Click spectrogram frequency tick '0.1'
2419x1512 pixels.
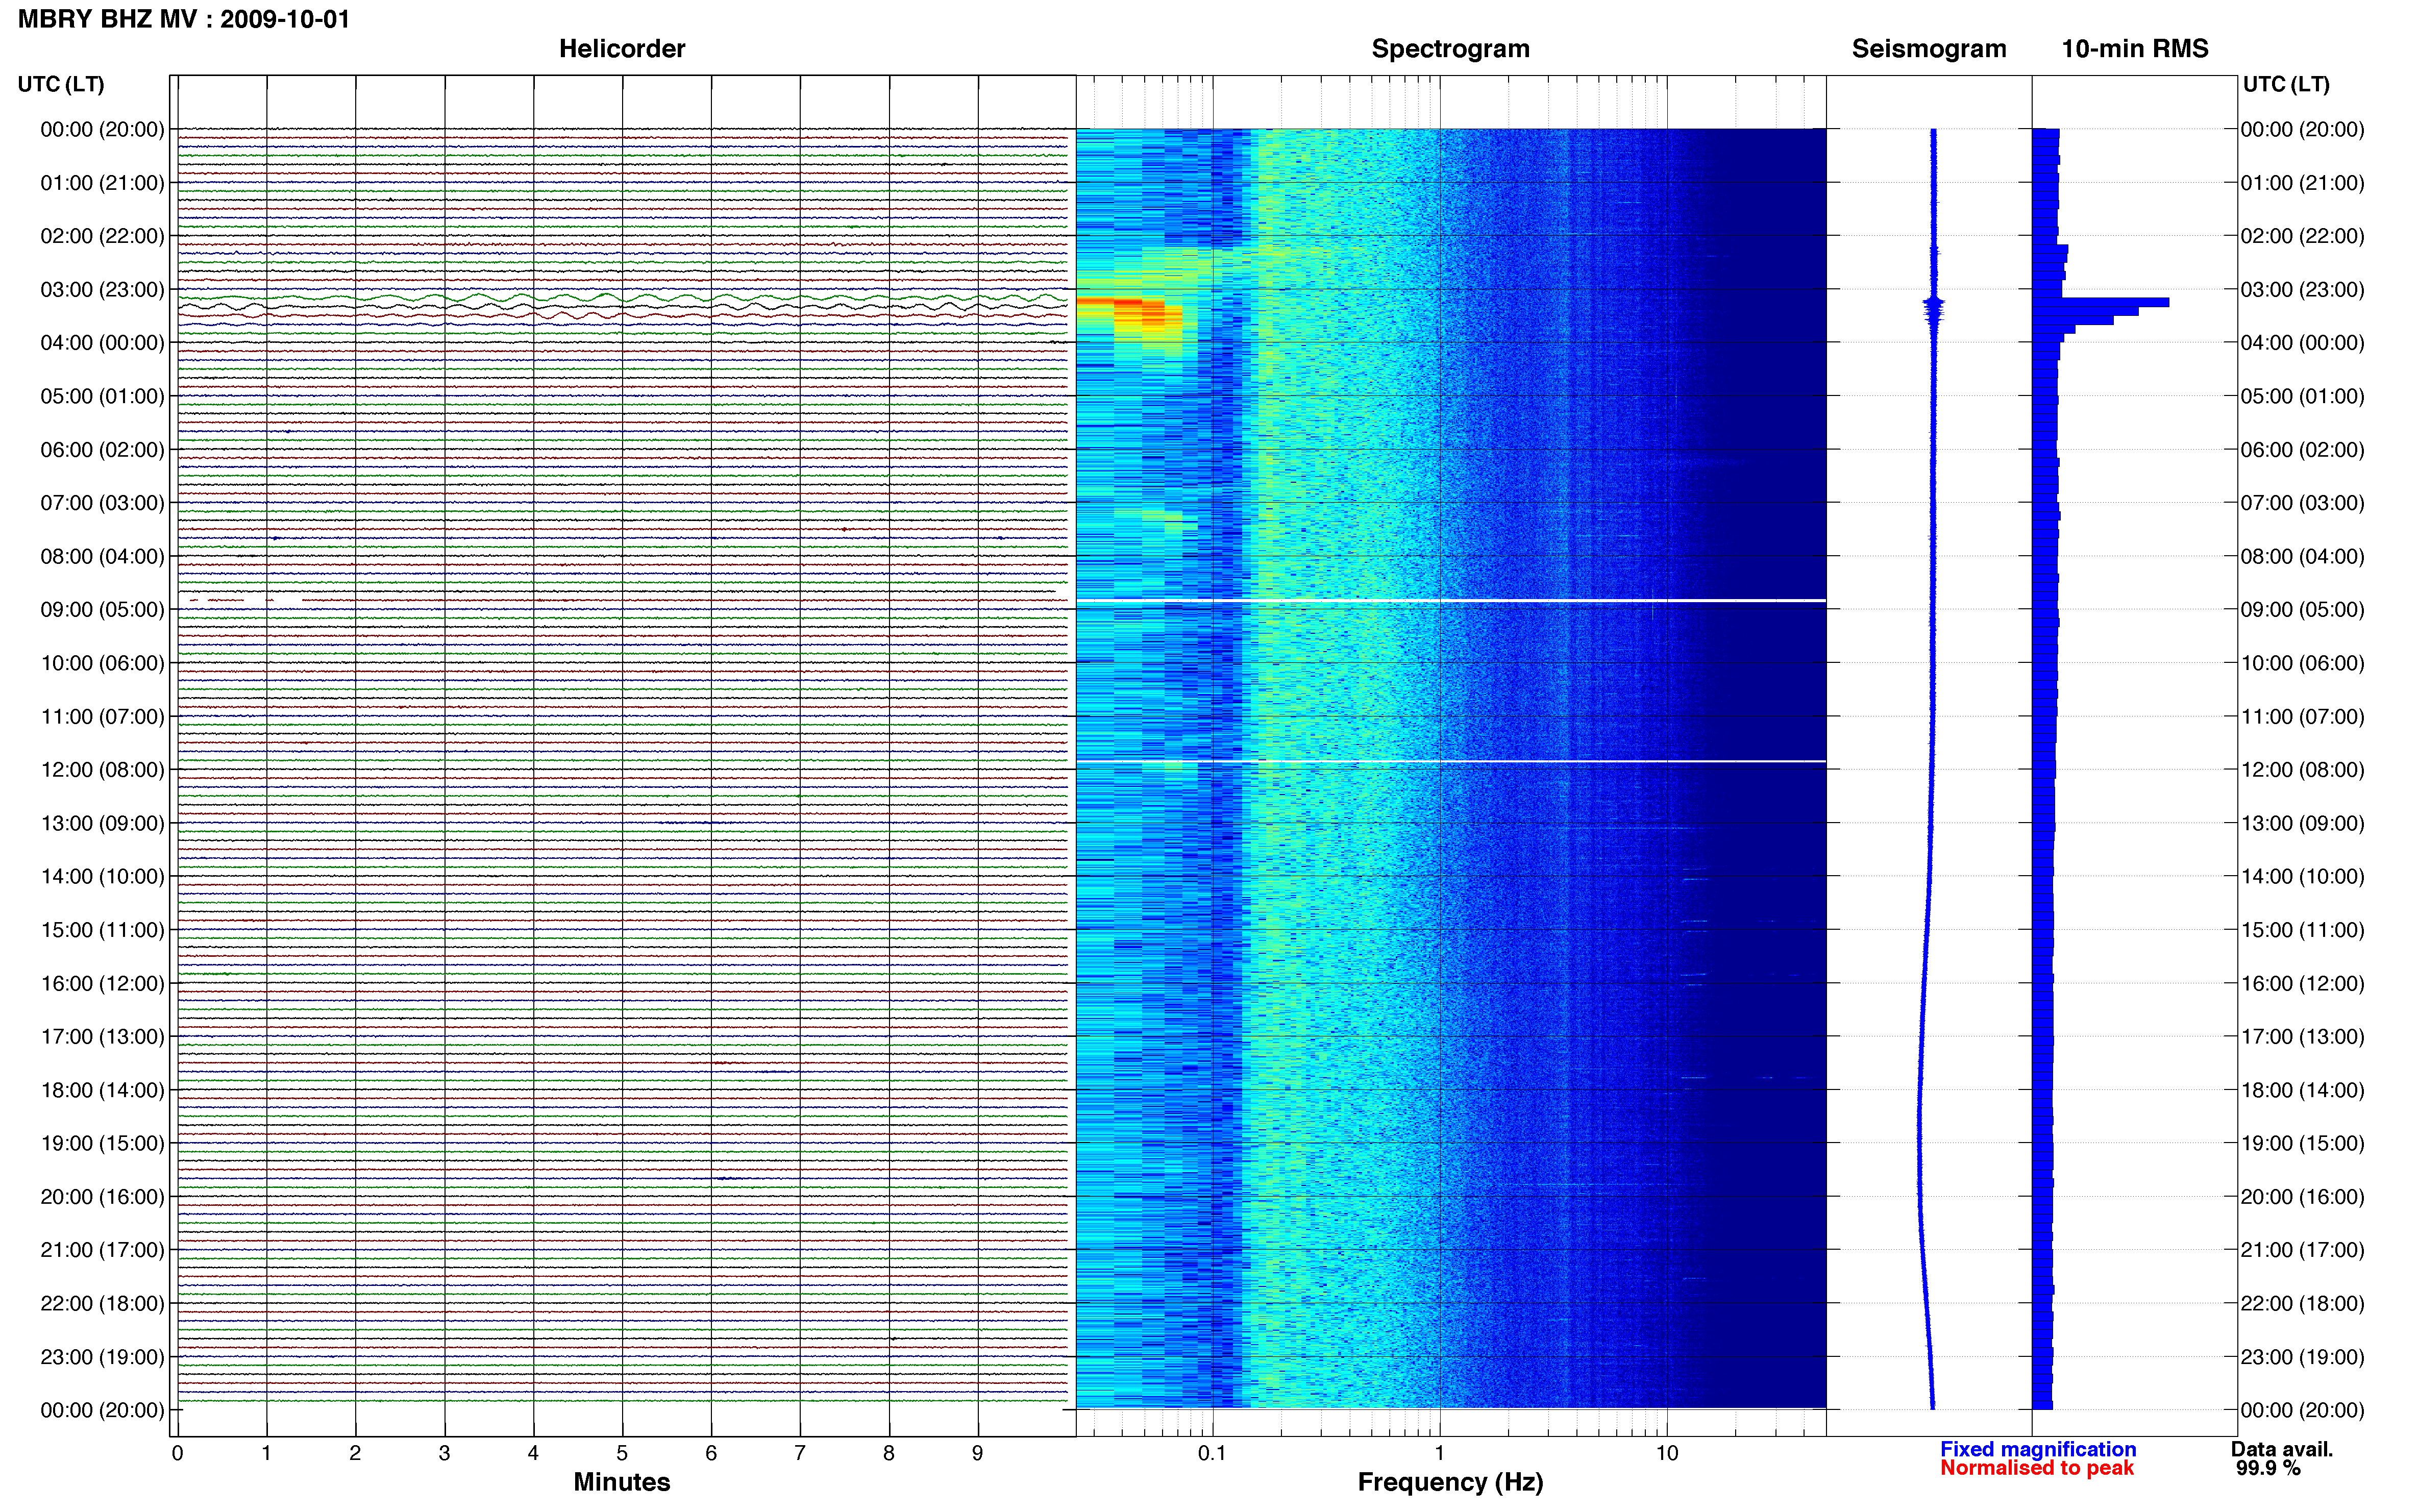click(1212, 1453)
